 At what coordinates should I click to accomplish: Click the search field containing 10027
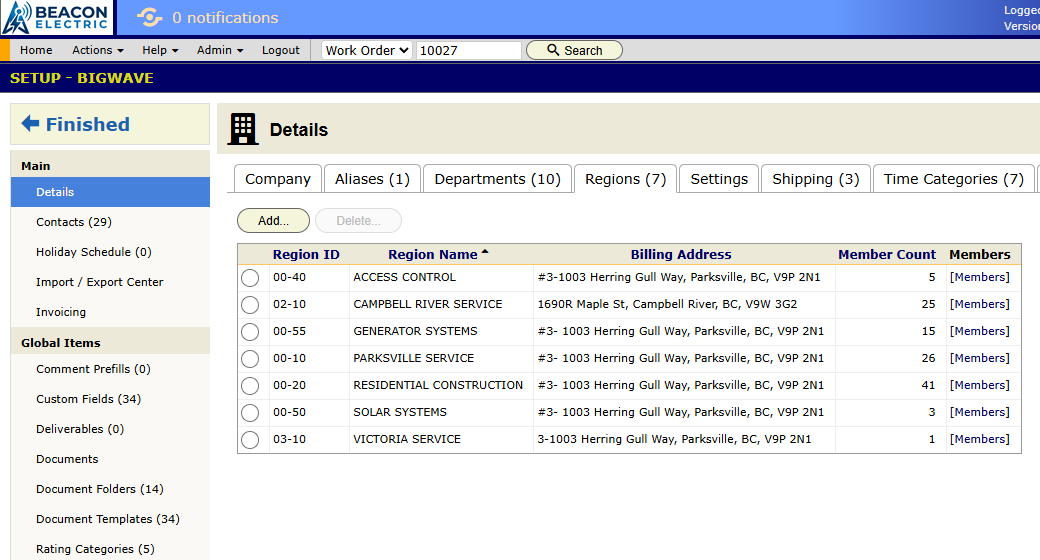click(x=469, y=50)
